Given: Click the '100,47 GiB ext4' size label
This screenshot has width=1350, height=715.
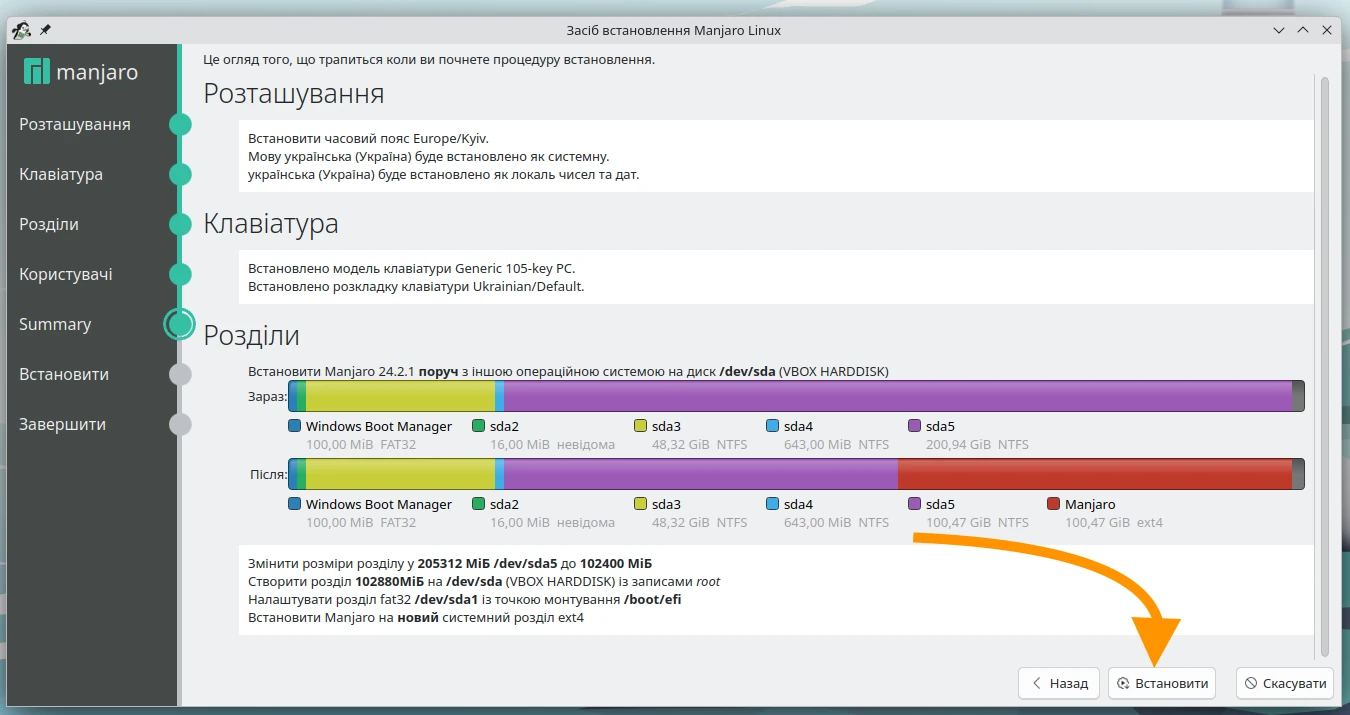Looking at the screenshot, I should coord(1114,522).
